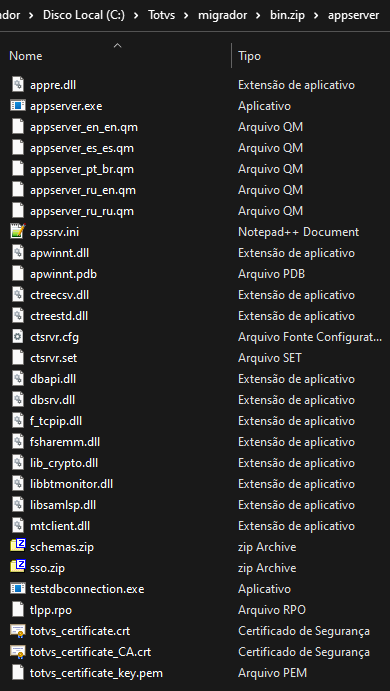Select file name appserver_ru_ru.qm
The image size is (390, 691).
(82, 211)
